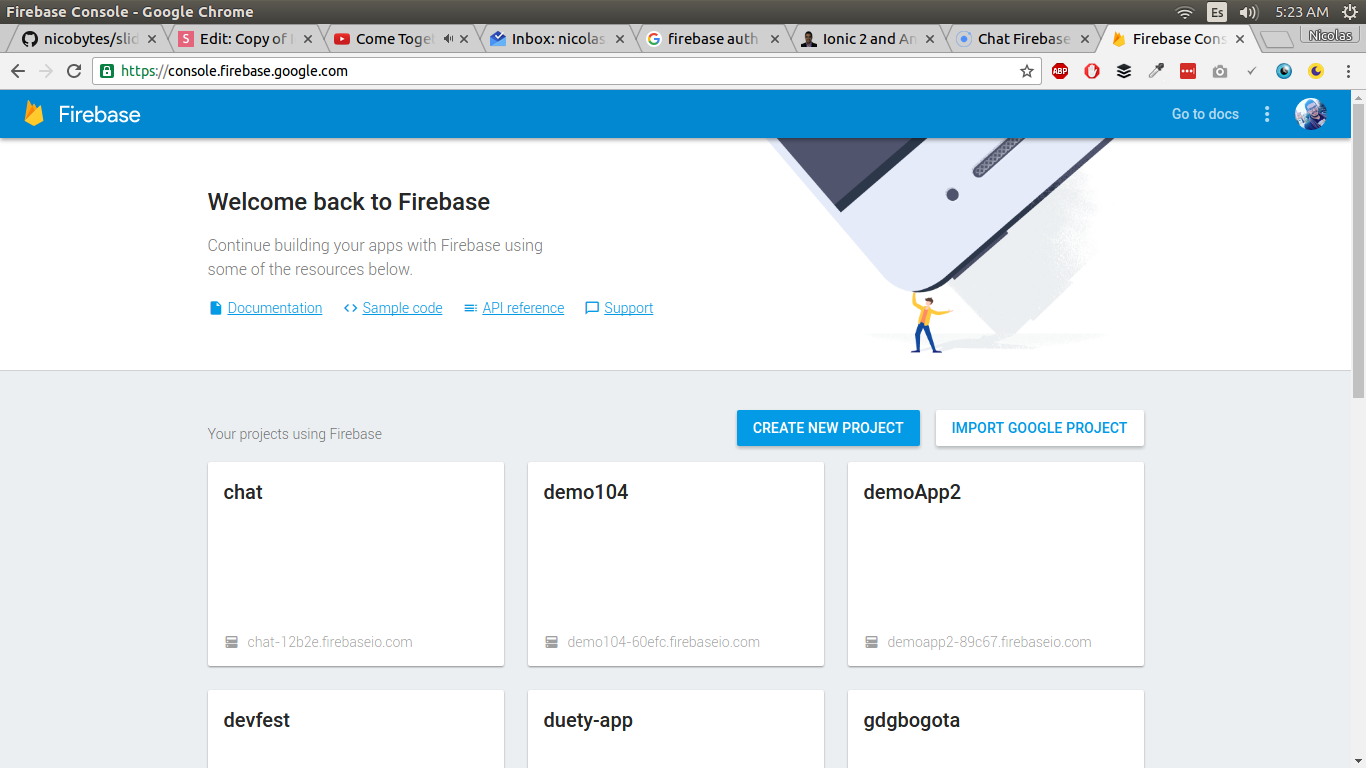Click Go to docs link
The width and height of the screenshot is (1366, 768).
click(1205, 114)
